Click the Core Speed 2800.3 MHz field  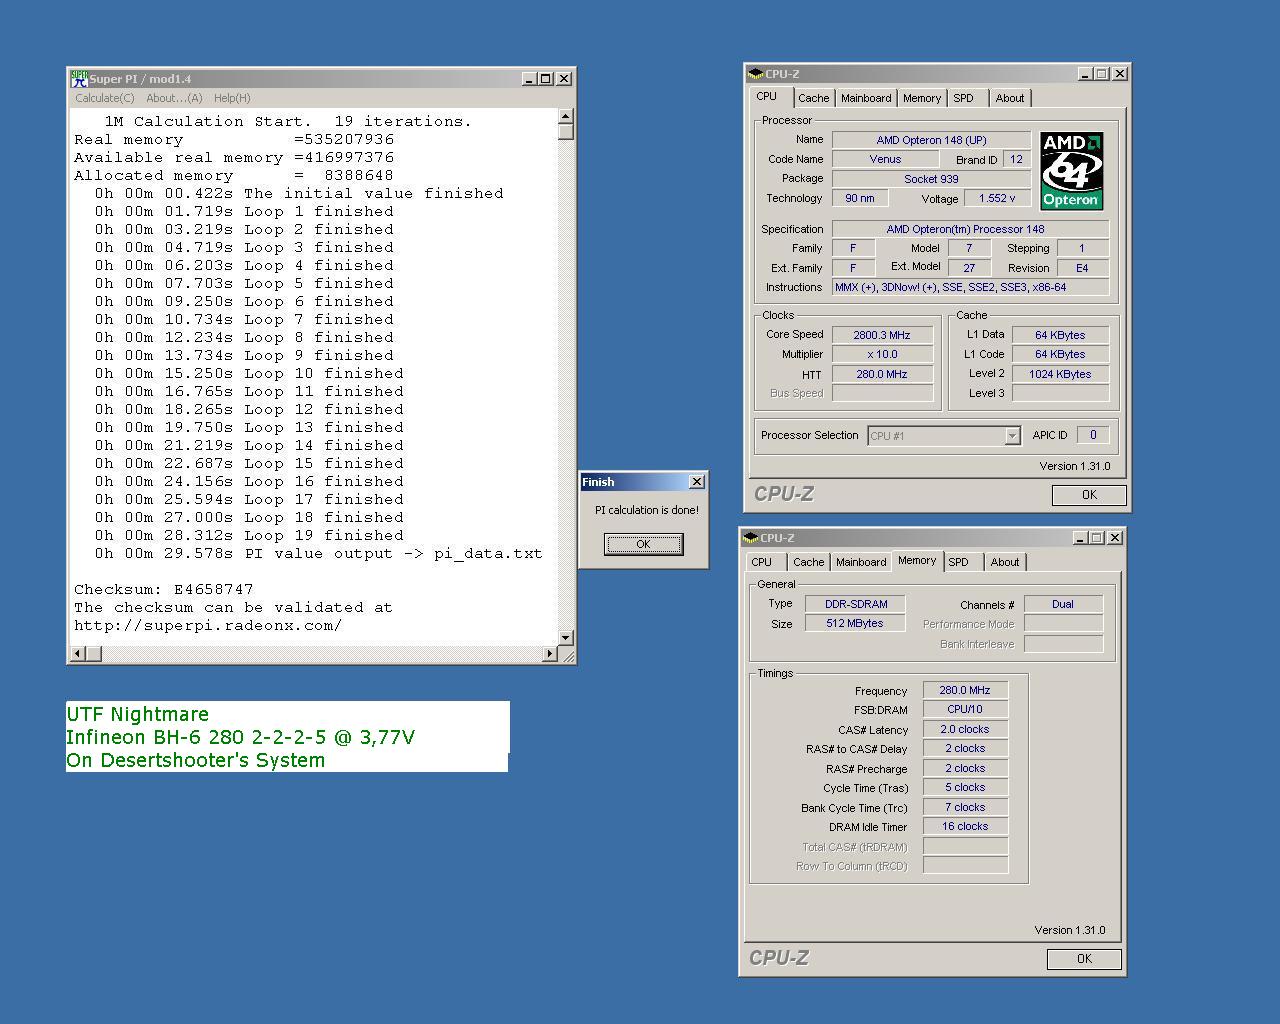click(x=881, y=335)
